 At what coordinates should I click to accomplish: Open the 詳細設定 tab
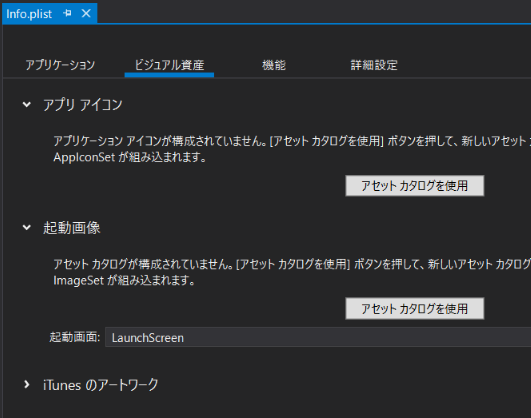(374, 65)
